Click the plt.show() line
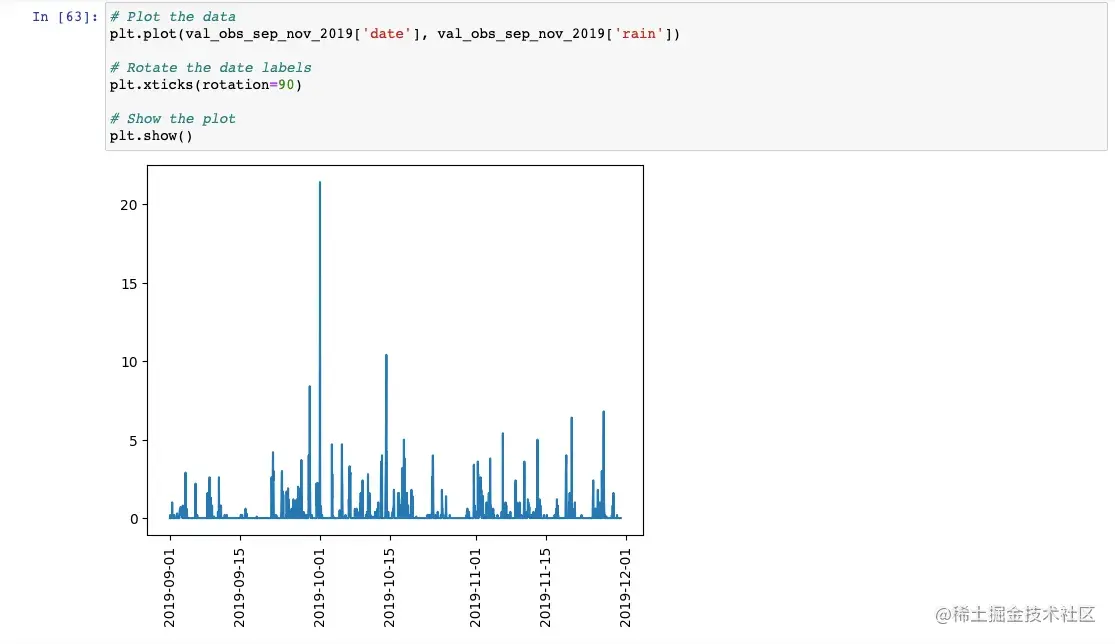Image resolution: width=1115 pixels, height=644 pixels. (151, 136)
